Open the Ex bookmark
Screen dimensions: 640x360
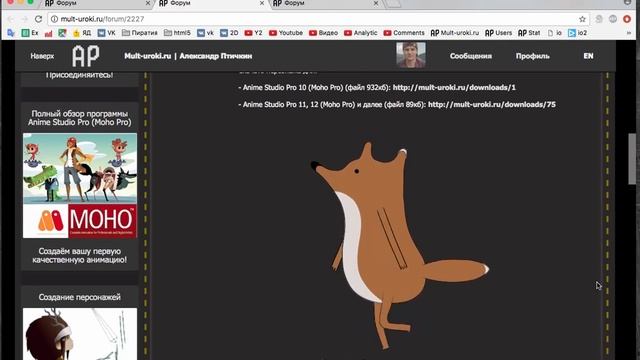pyautogui.click(x=30, y=33)
